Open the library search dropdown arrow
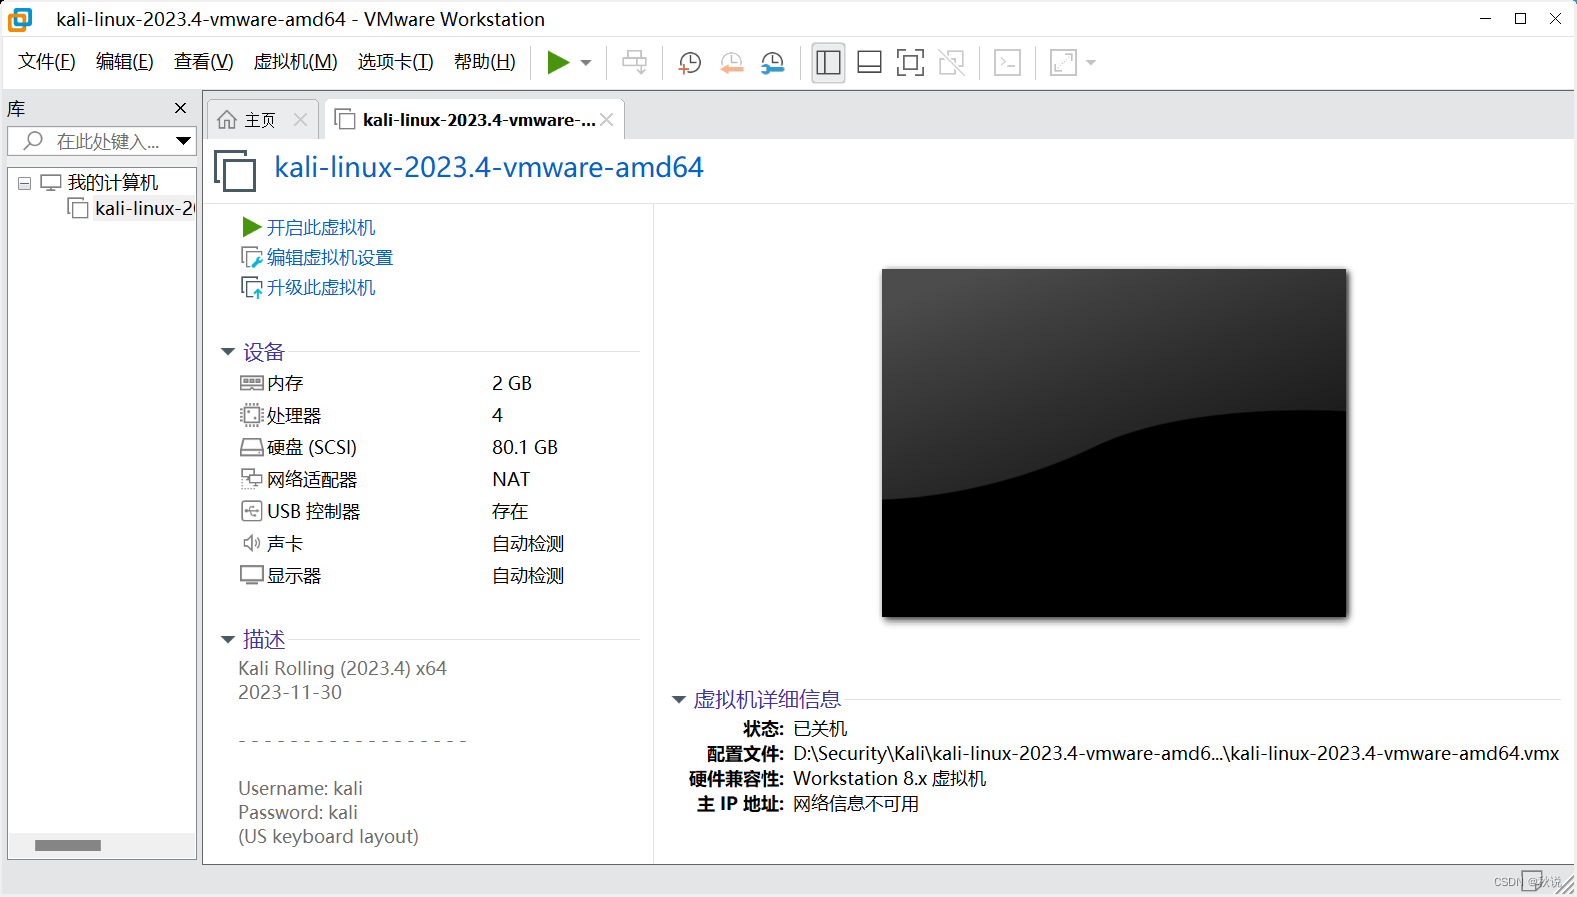Screen dimensions: 1577x897 pos(183,141)
